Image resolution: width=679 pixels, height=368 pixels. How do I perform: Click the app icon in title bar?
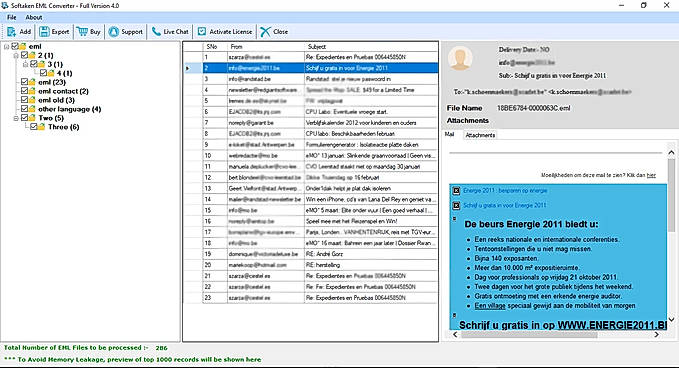[5, 6]
